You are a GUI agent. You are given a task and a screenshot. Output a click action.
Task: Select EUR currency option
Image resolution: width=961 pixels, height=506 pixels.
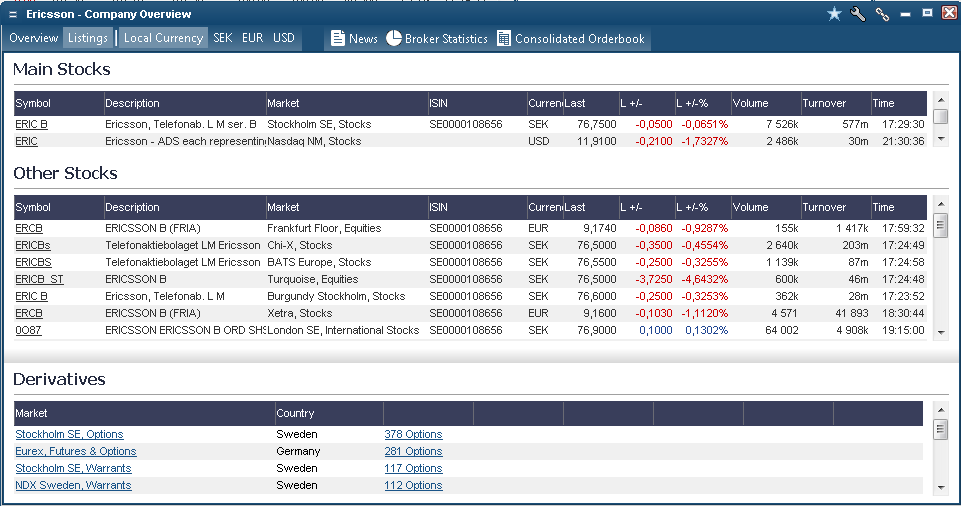coord(253,38)
